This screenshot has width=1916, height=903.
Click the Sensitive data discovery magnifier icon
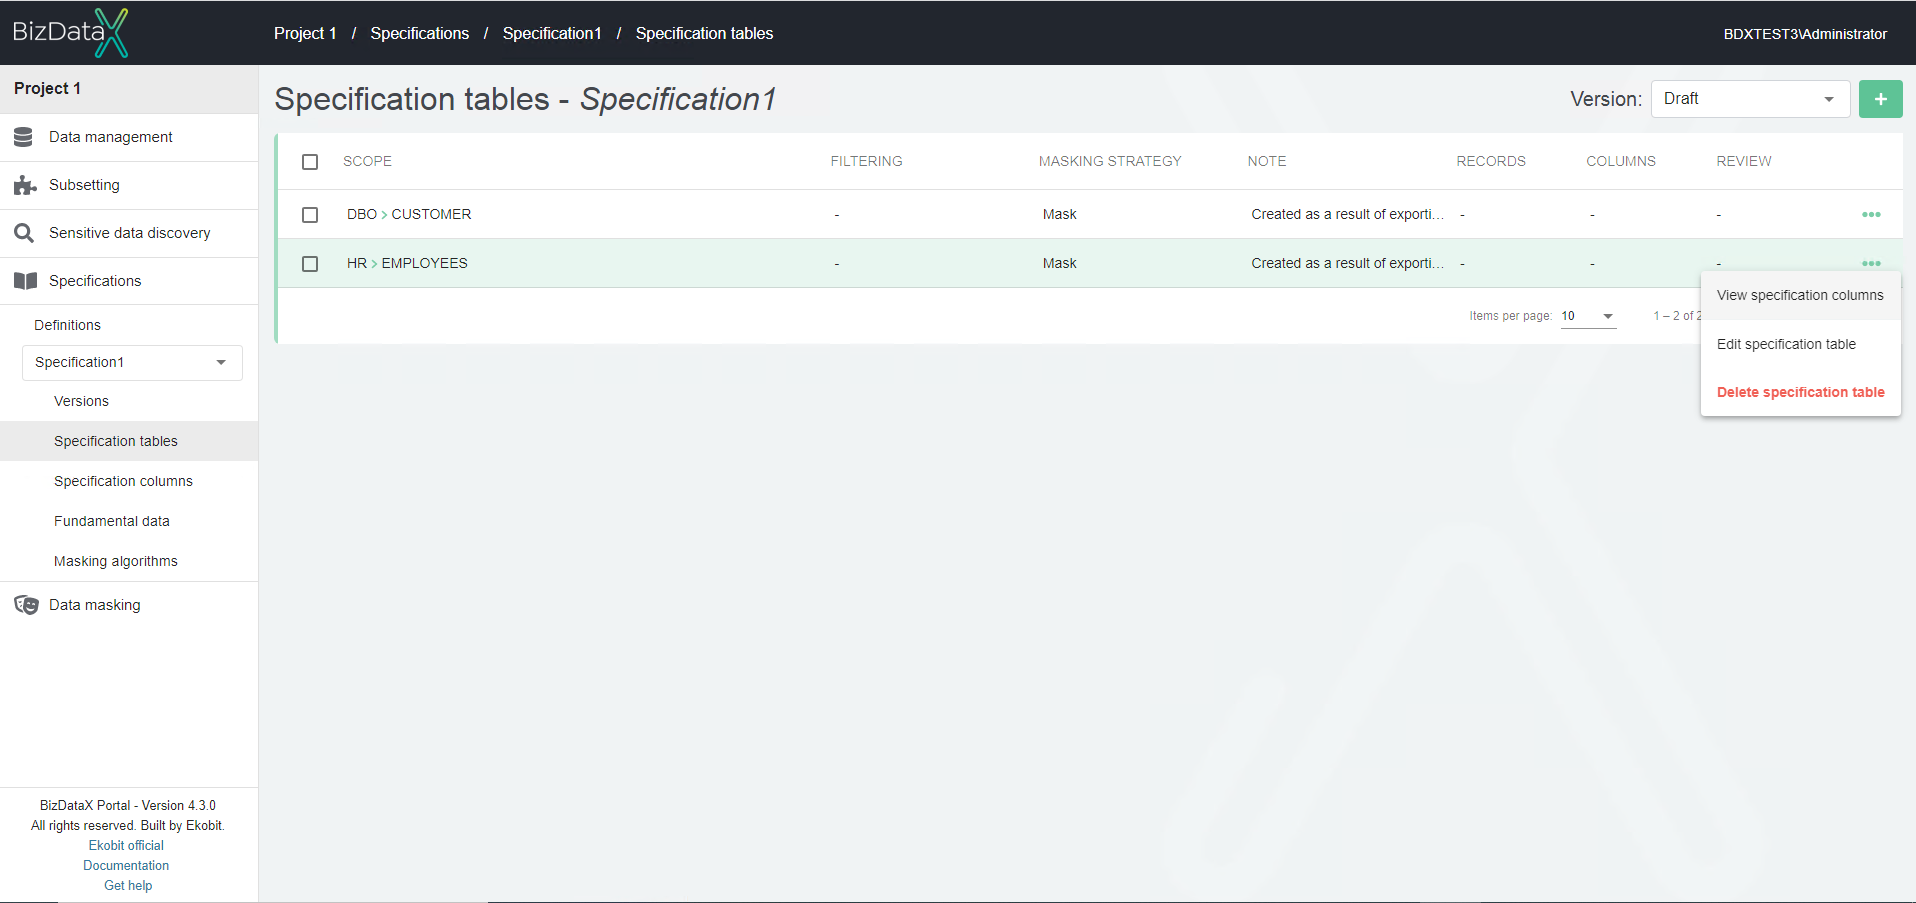[x=24, y=233]
